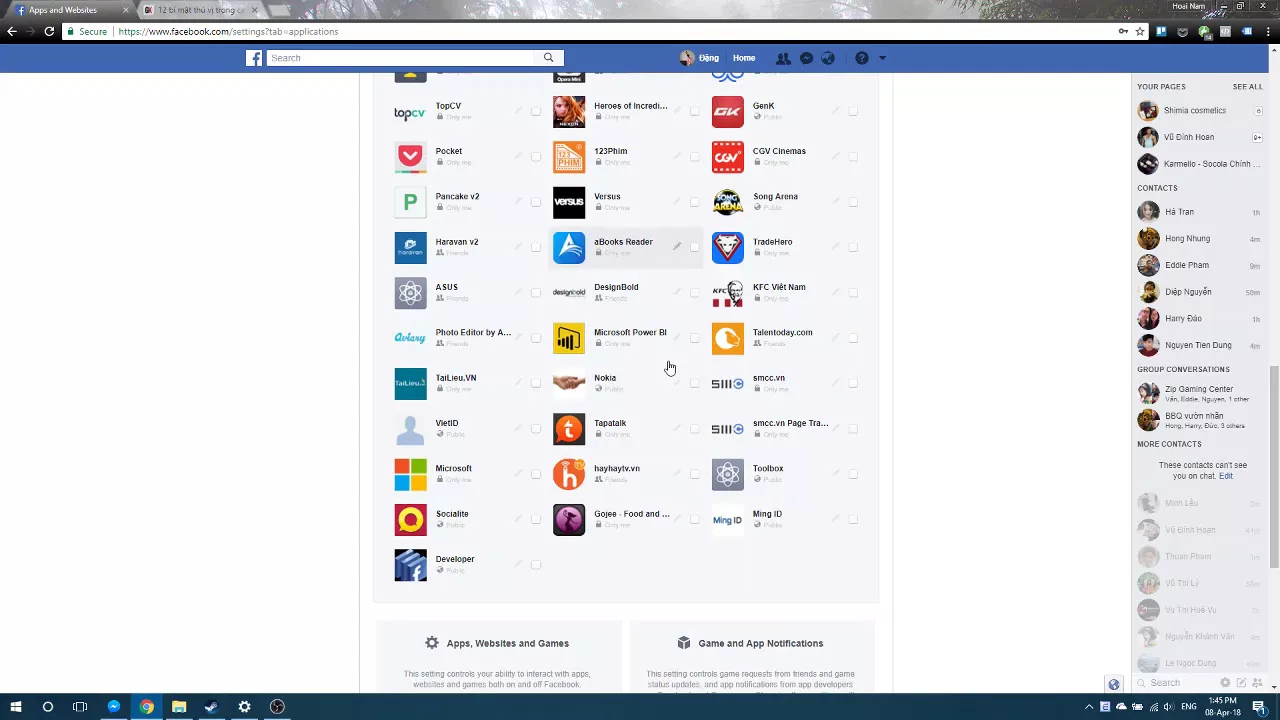Open the notifications globe icon
Screen dimensions: 1280x720
click(x=828, y=58)
